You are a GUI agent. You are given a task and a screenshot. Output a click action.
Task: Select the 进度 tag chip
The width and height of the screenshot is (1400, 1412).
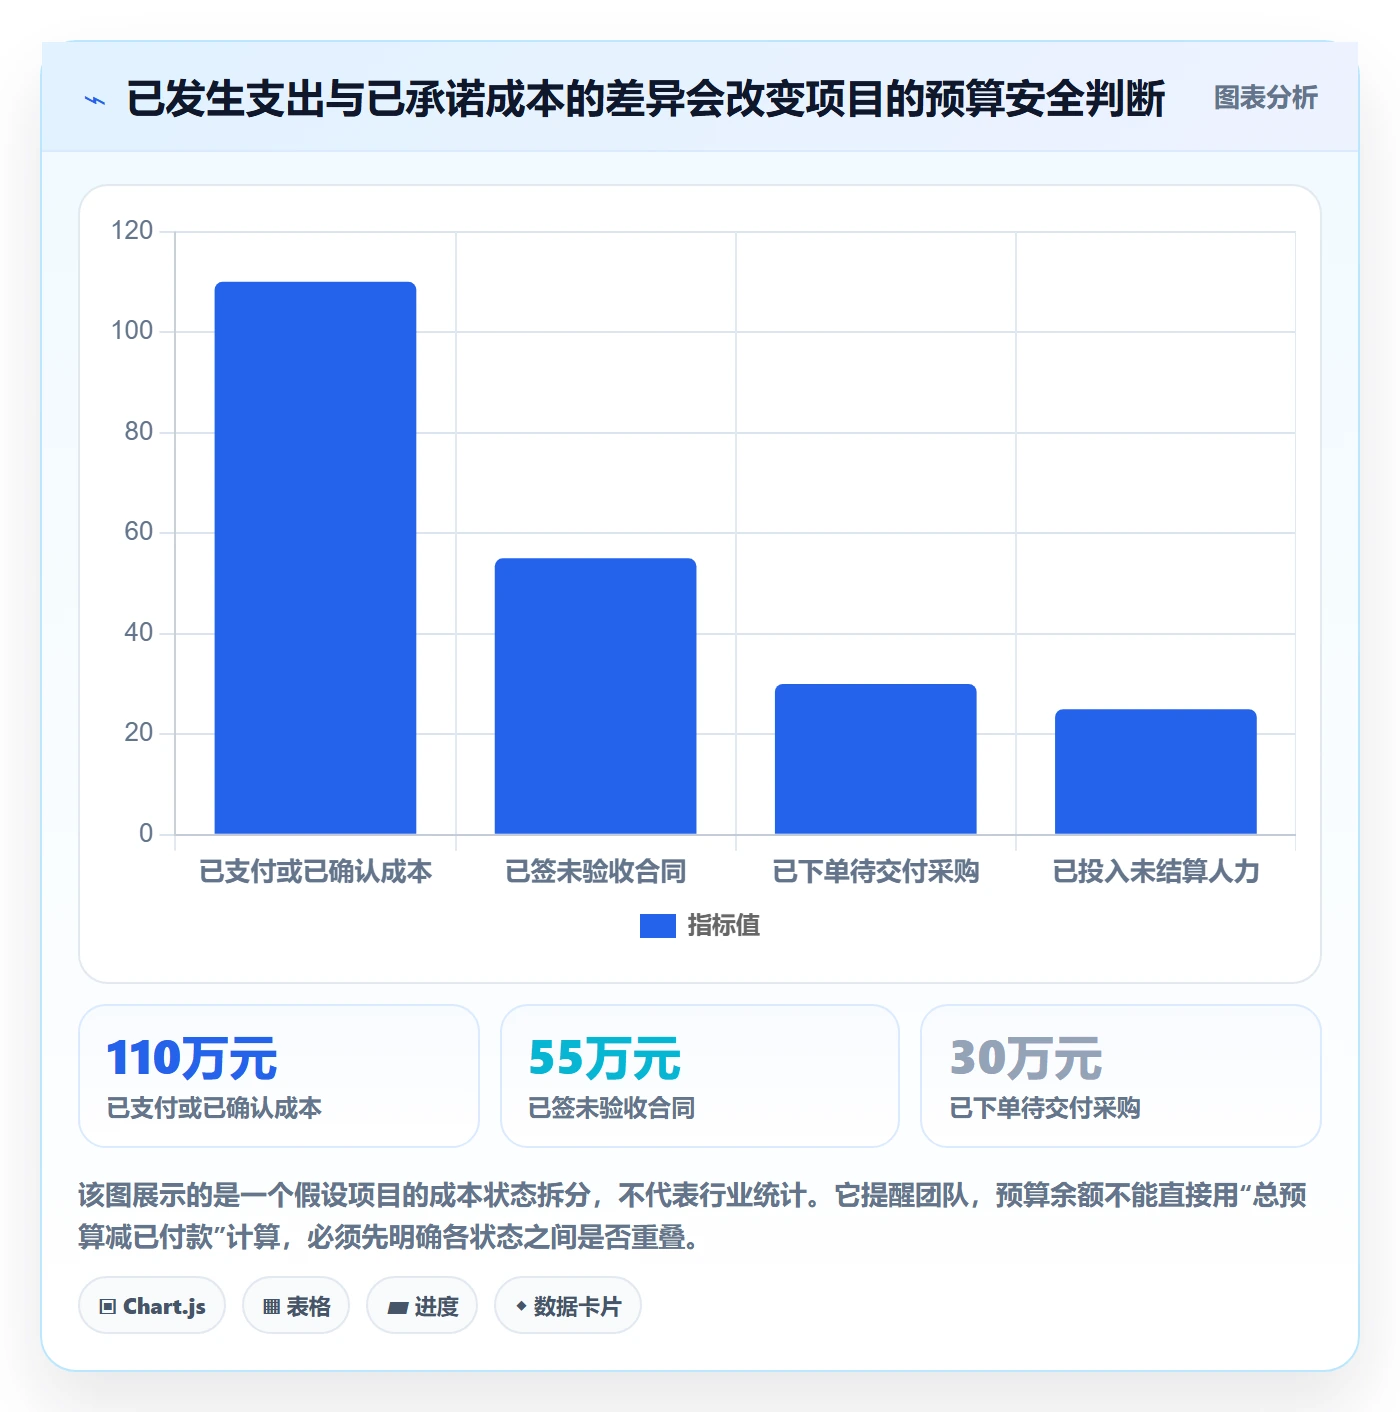click(x=422, y=1305)
